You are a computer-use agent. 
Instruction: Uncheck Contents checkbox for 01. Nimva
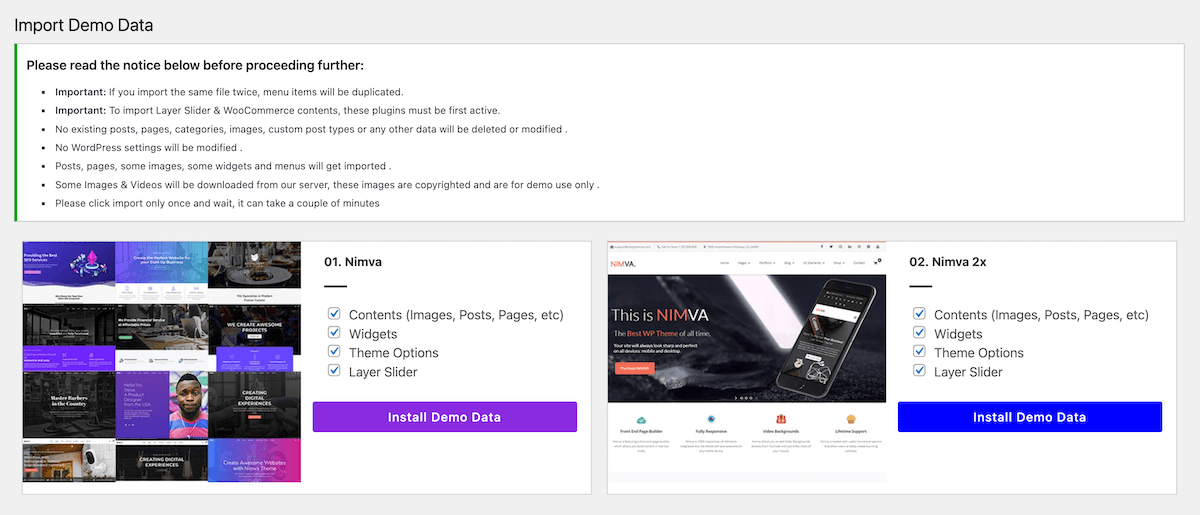(x=334, y=314)
